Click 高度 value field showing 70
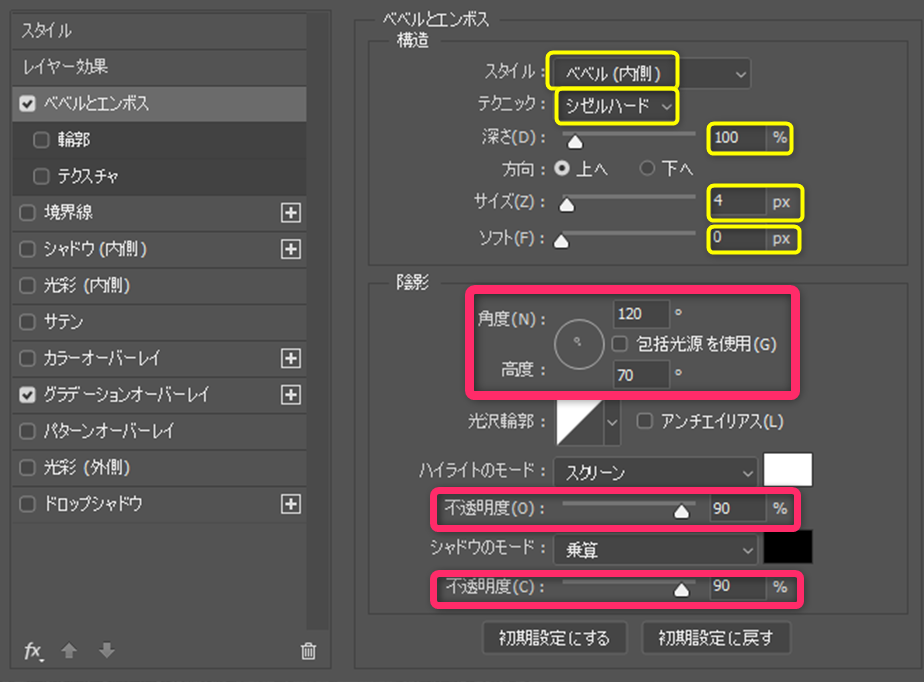The width and height of the screenshot is (924, 682). (x=641, y=375)
